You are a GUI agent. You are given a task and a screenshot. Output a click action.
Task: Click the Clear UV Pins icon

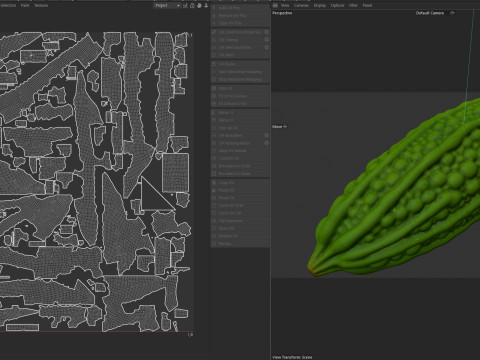(x=214, y=23)
